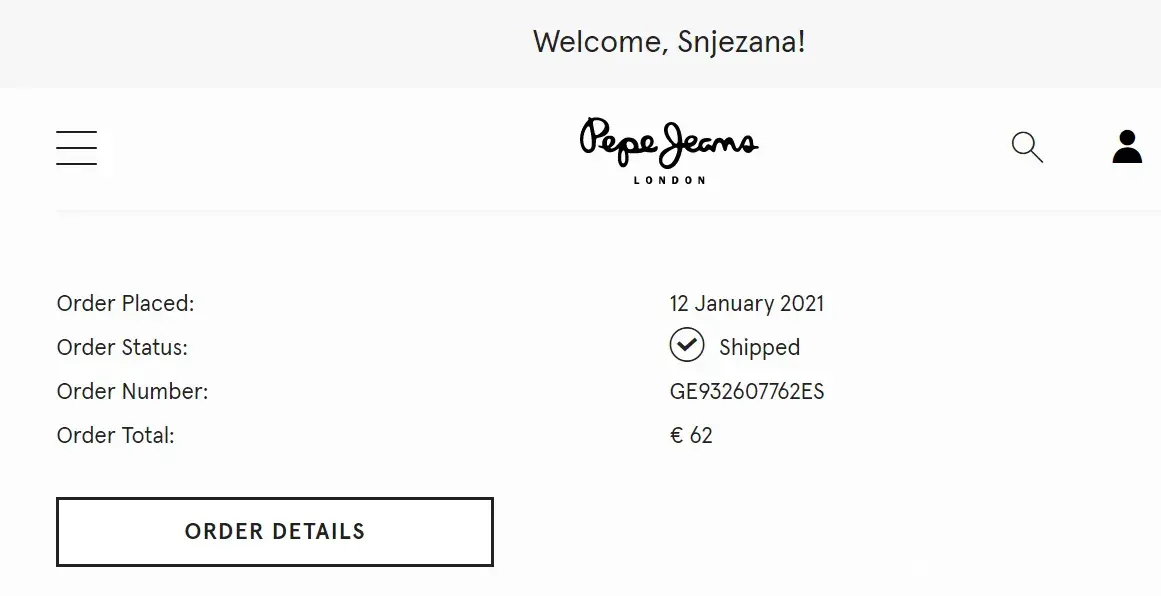
Task: Click the search magnifying glass icon
Action: (1027, 147)
